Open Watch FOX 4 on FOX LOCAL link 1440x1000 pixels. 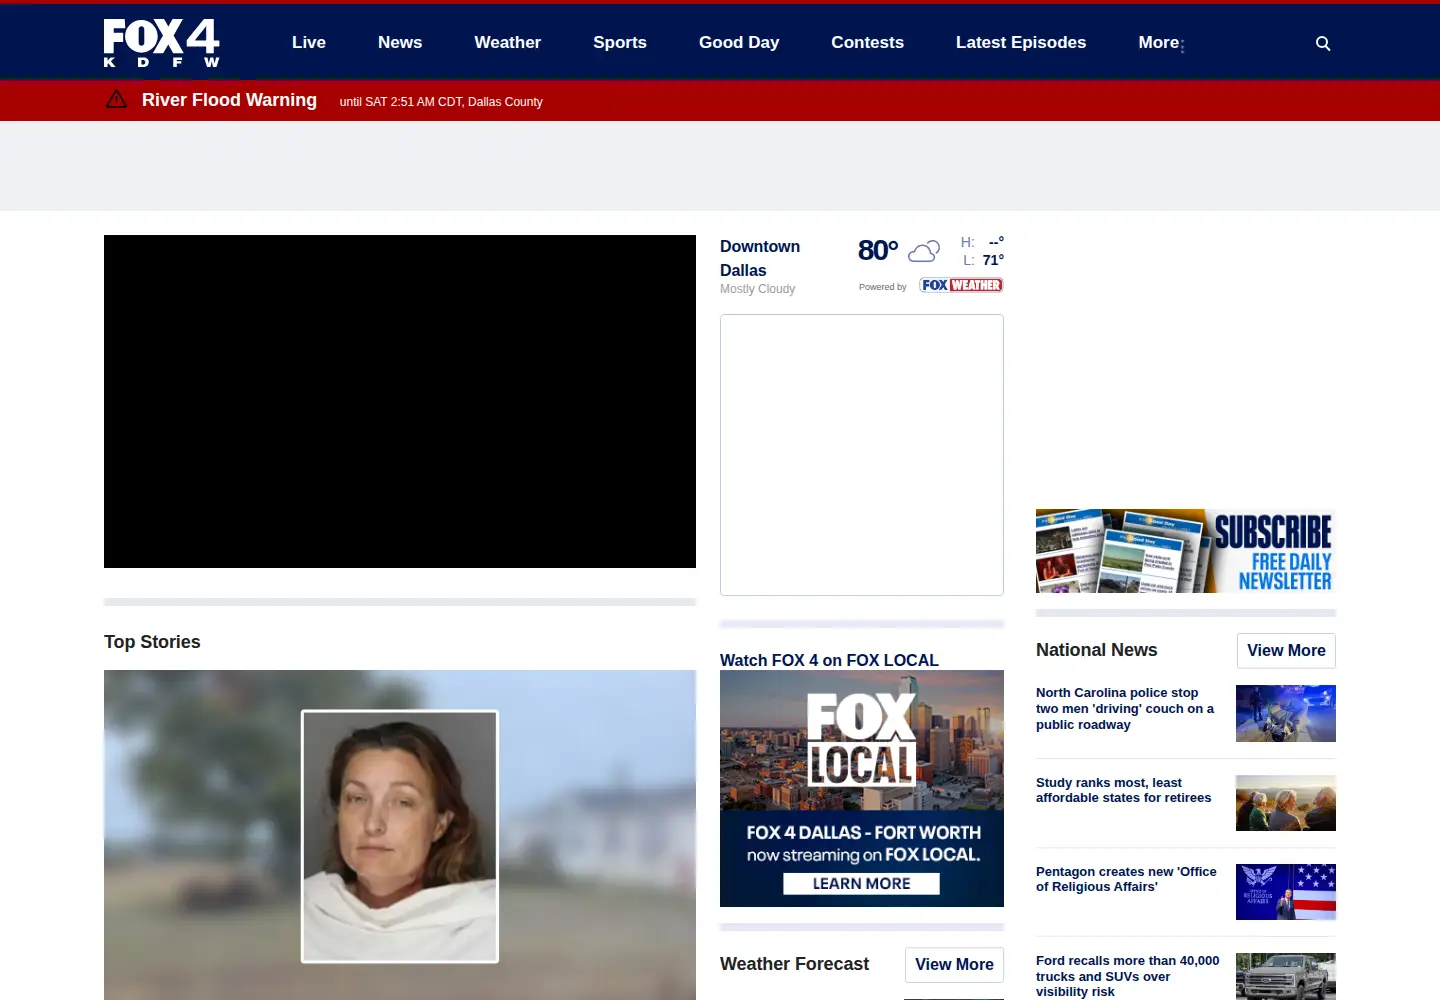coord(829,660)
